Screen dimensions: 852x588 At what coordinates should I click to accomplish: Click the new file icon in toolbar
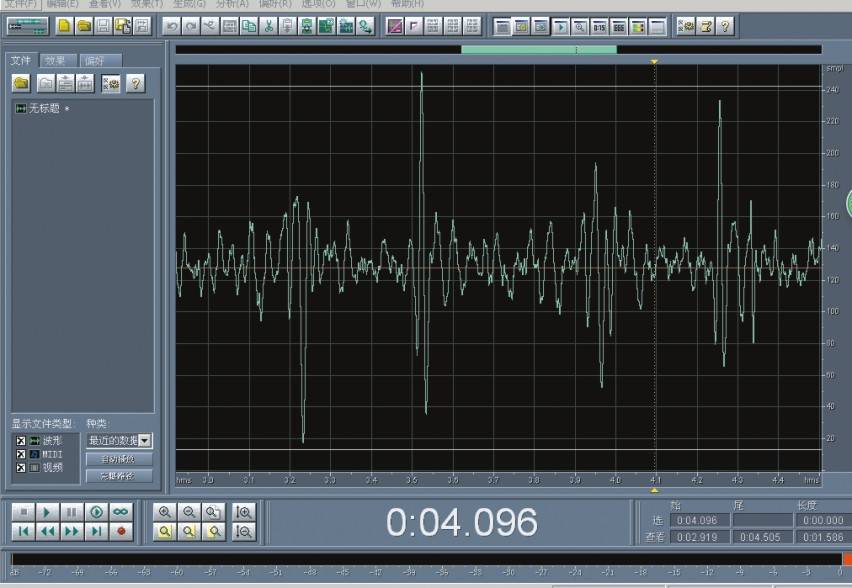pos(65,25)
